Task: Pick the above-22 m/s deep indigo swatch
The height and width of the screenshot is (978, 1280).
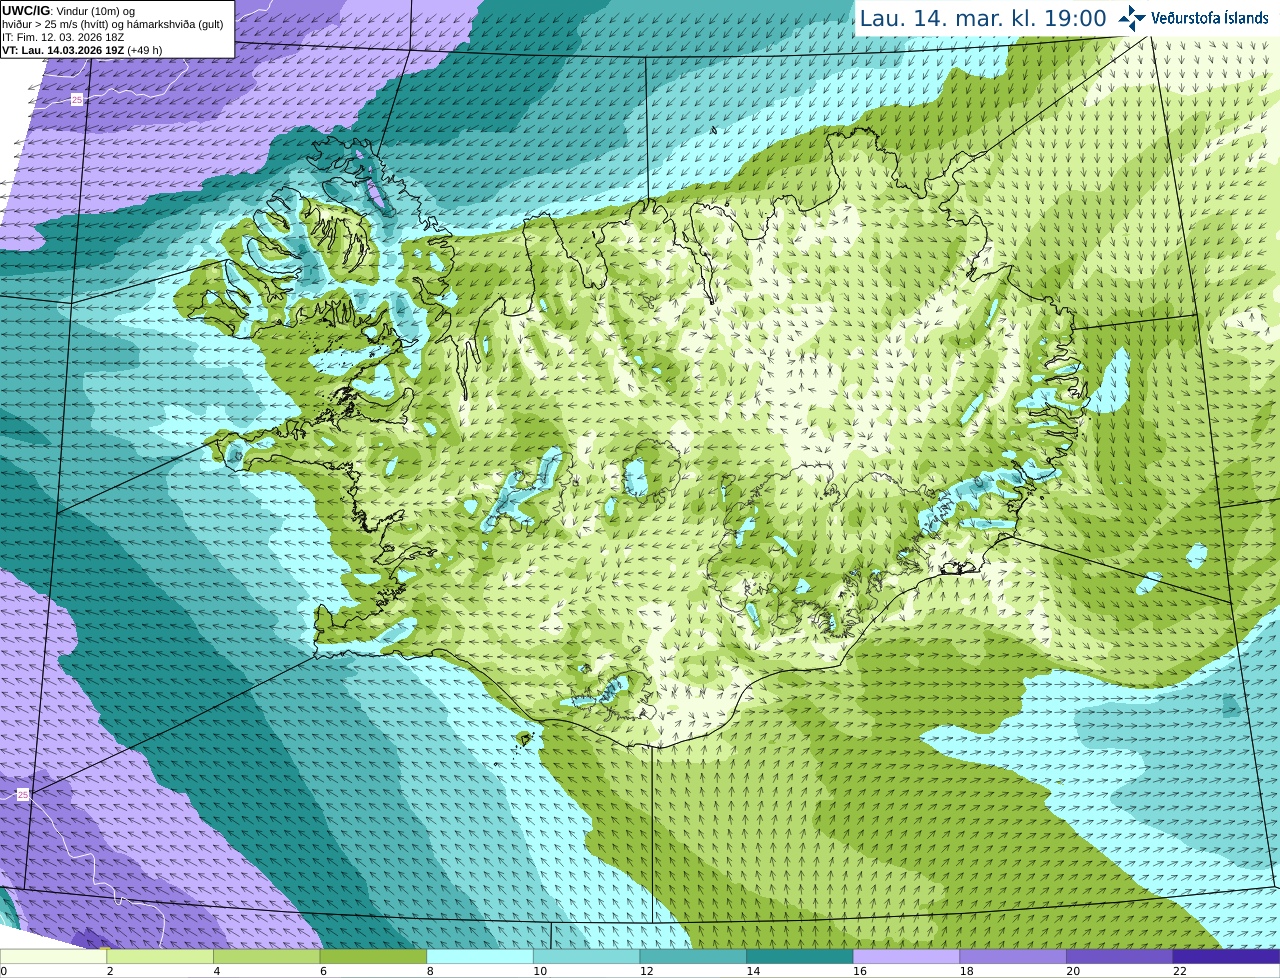Action: pyautogui.click(x=1226, y=956)
